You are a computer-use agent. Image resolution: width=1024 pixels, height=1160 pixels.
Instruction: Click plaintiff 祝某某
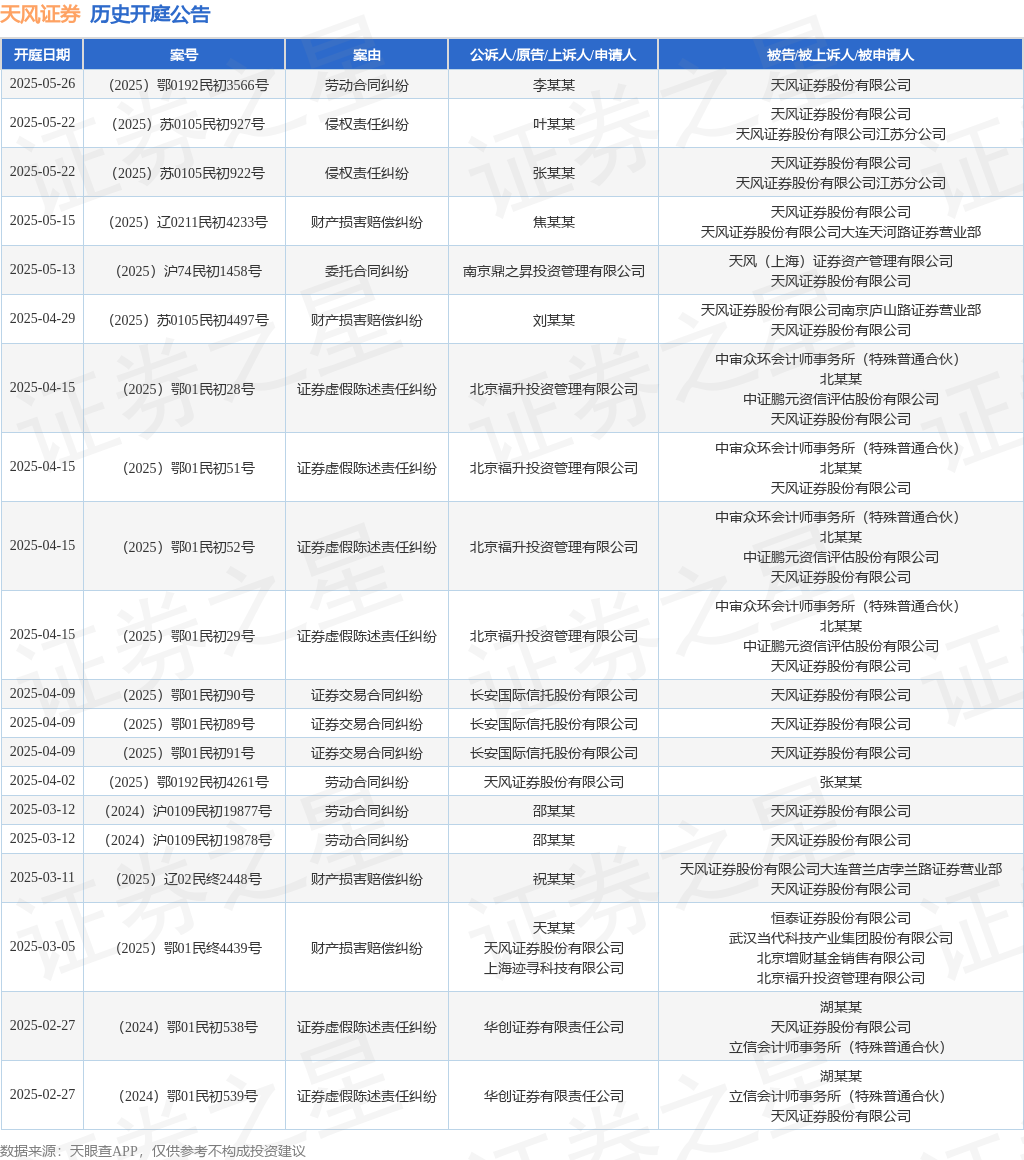tap(553, 879)
